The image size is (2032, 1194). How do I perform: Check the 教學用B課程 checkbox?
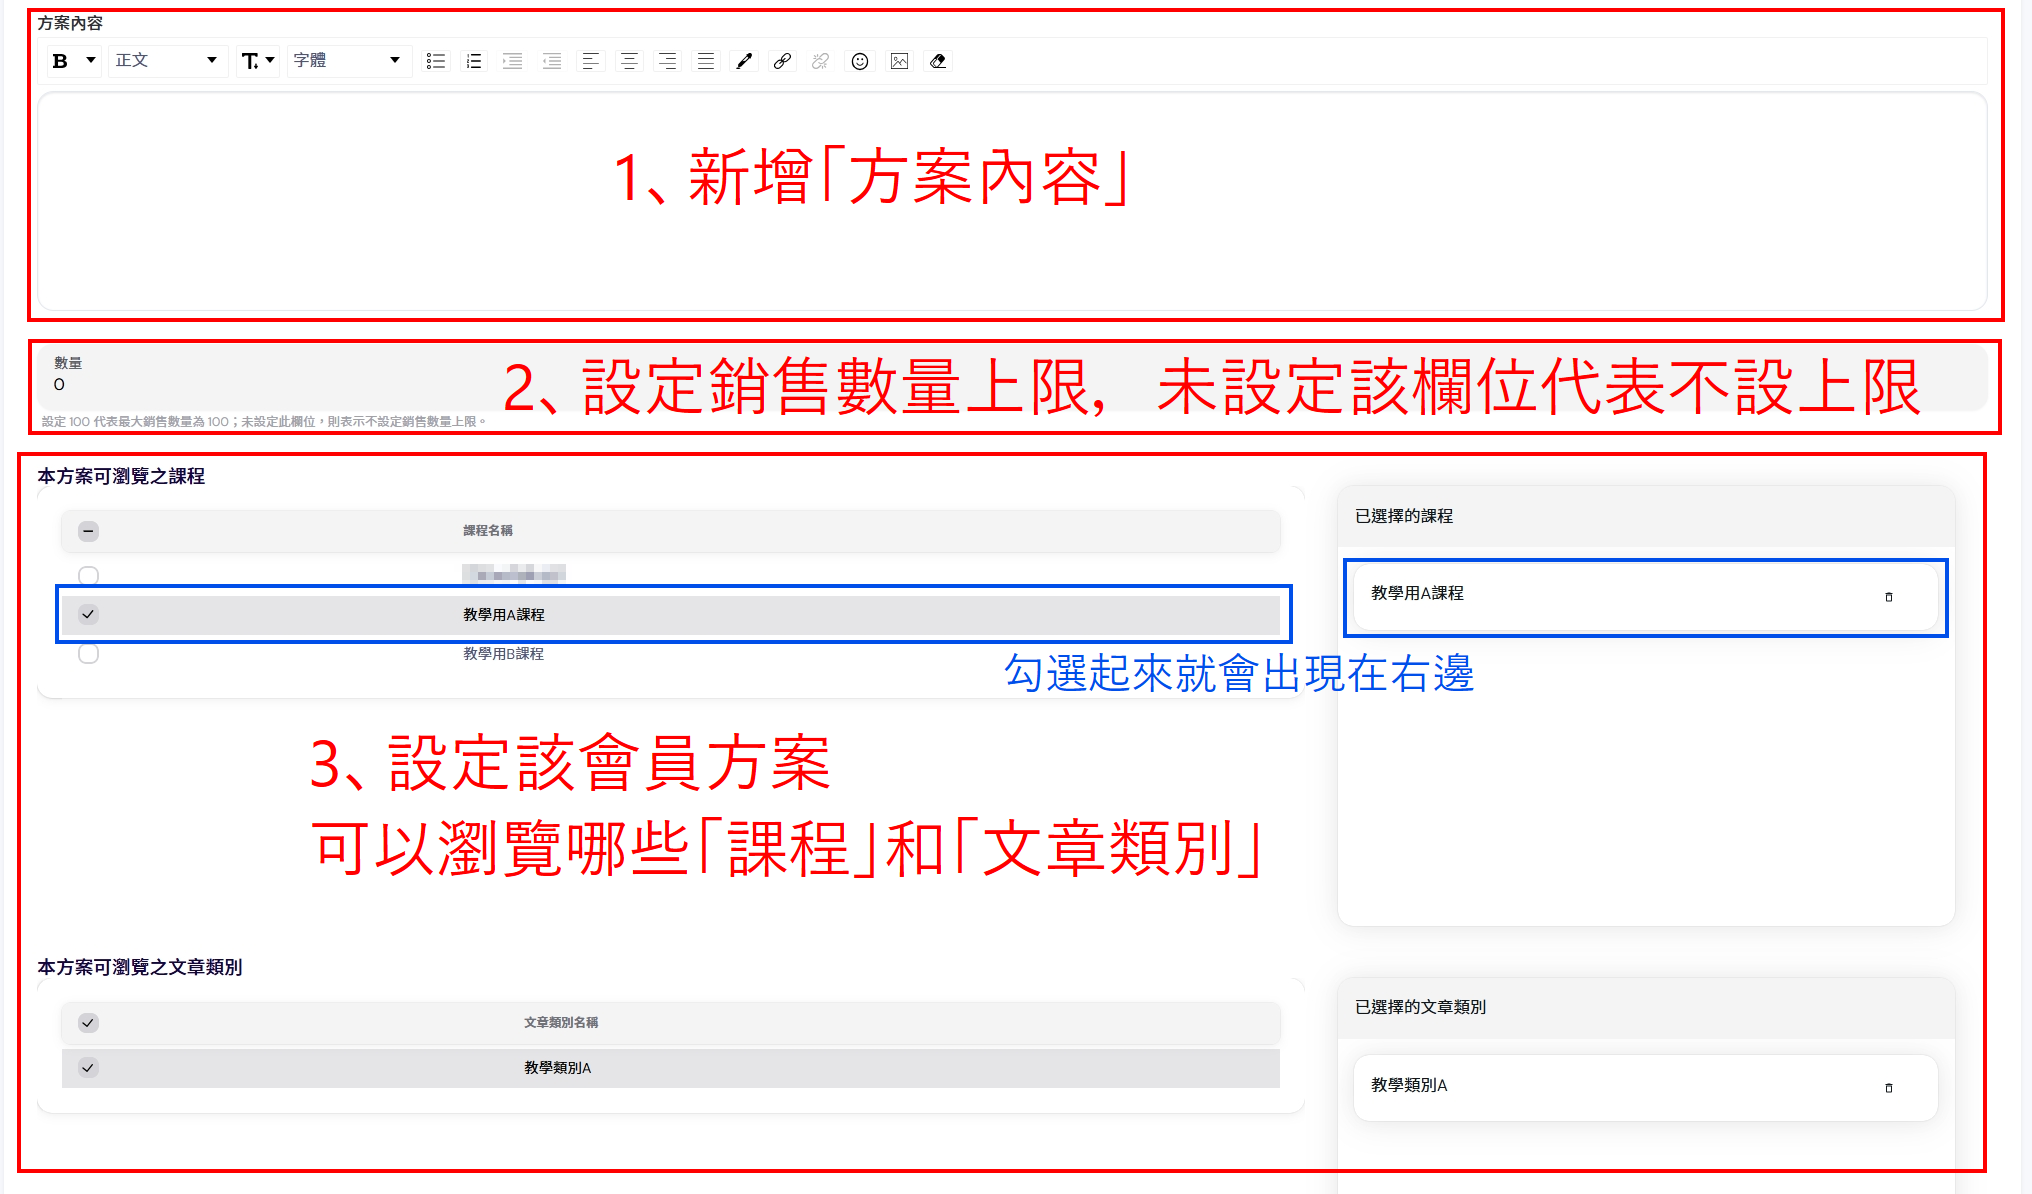coord(88,654)
